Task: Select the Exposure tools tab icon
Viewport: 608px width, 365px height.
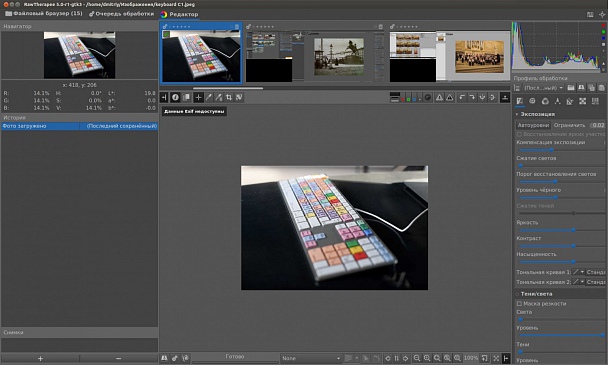Action: coord(520,101)
